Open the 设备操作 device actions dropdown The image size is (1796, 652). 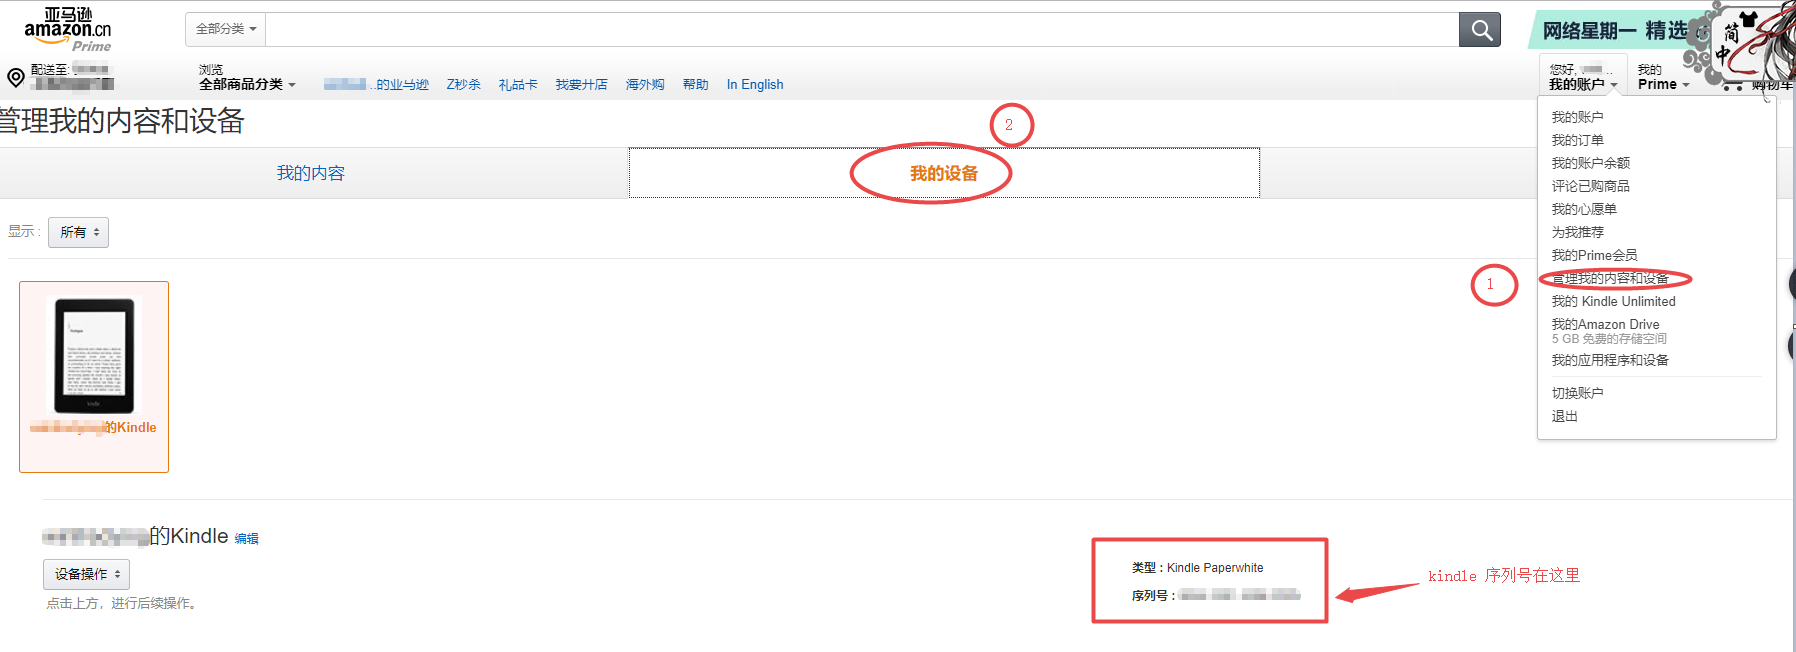point(87,574)
